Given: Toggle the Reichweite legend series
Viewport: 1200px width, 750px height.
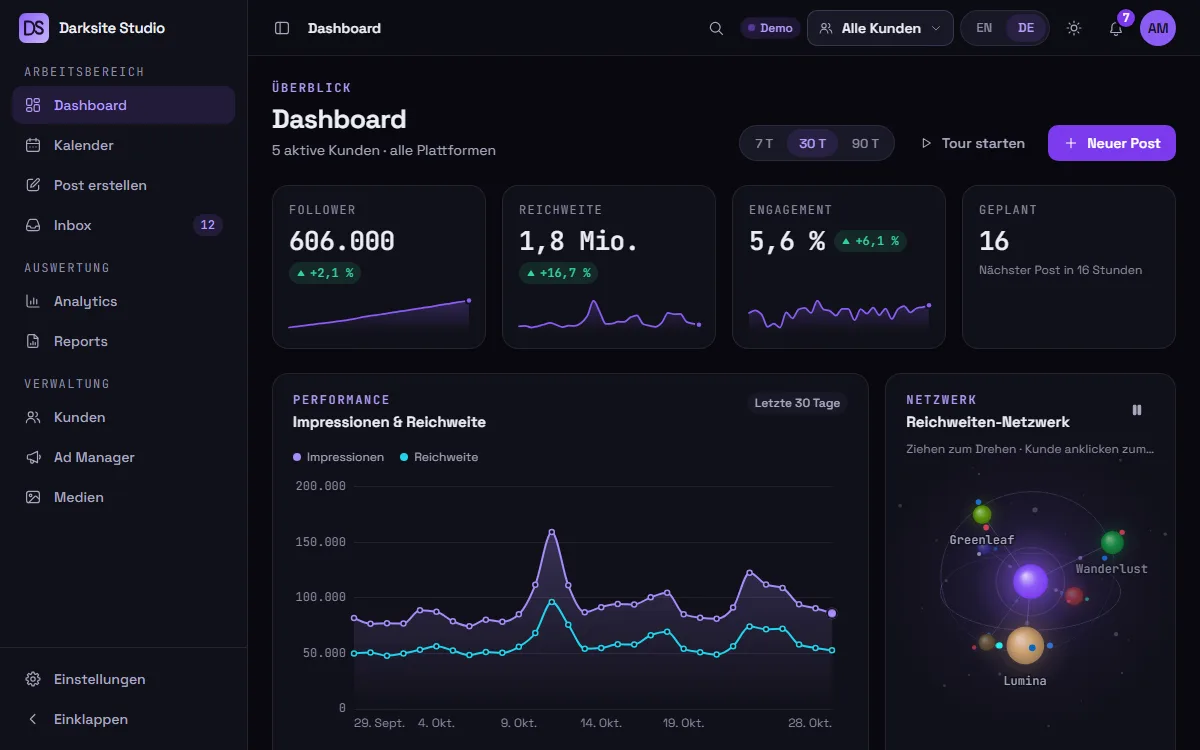Looking at the screenshot, I should click(439, 457).
